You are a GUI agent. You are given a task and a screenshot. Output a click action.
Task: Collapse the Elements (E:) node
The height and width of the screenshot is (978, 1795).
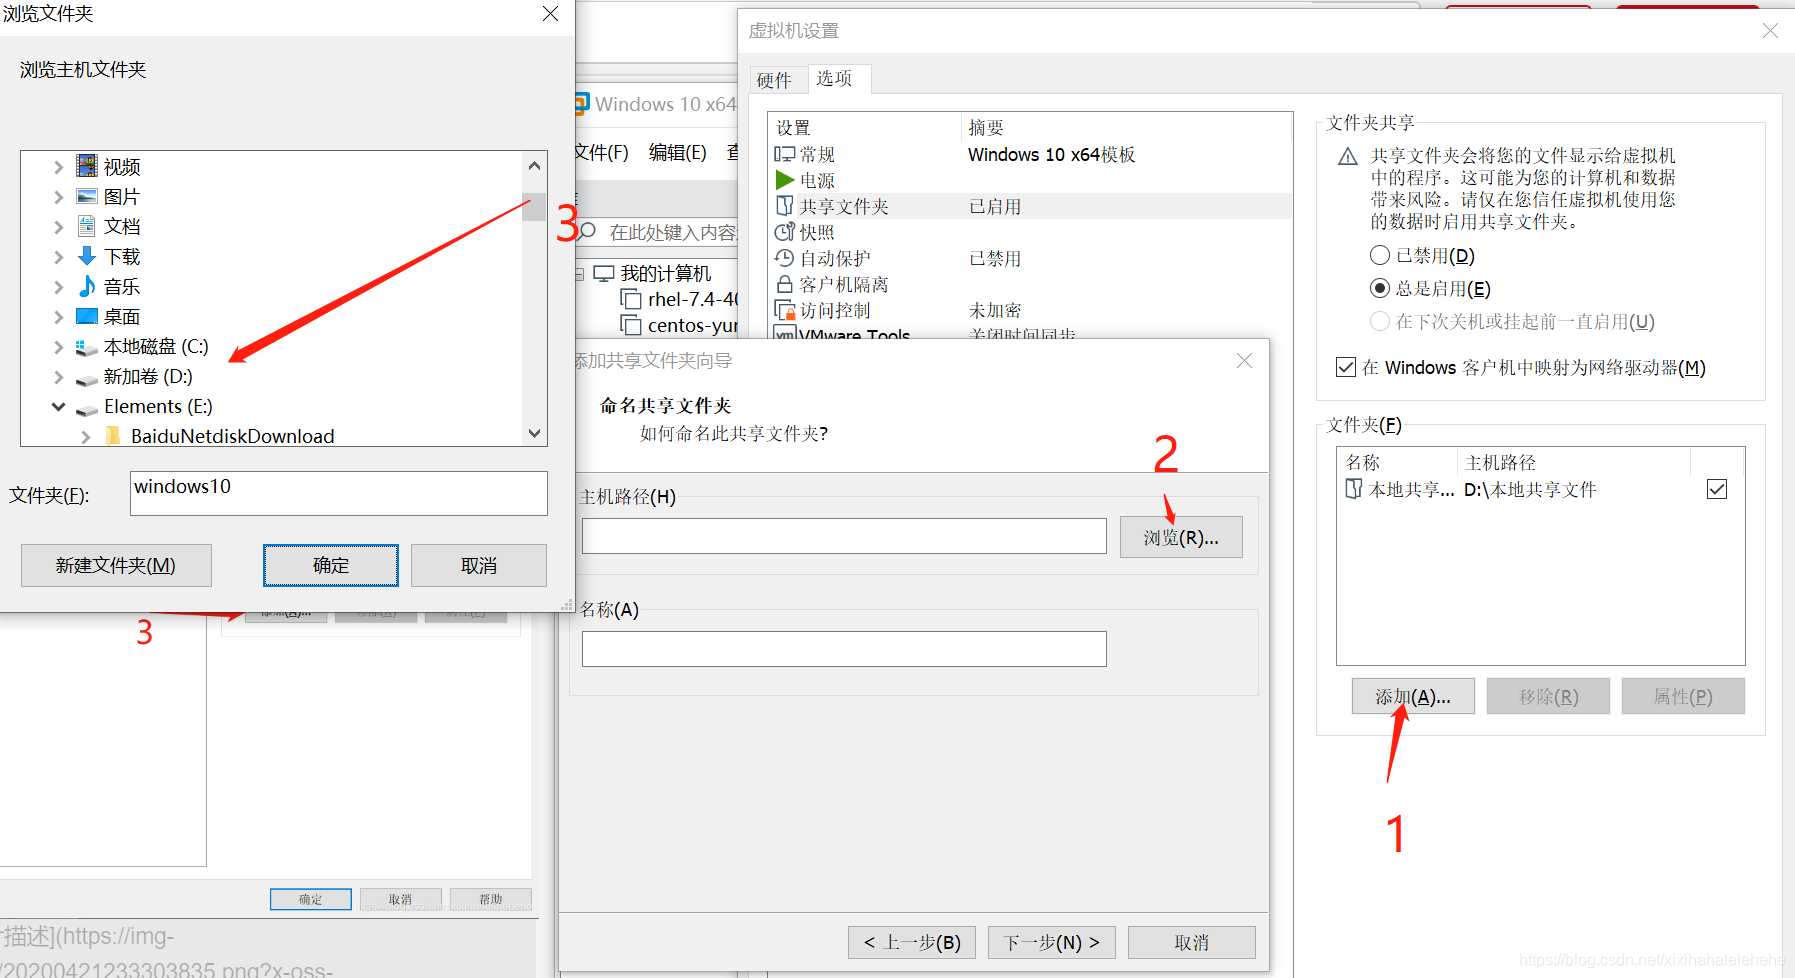point(58,407)
